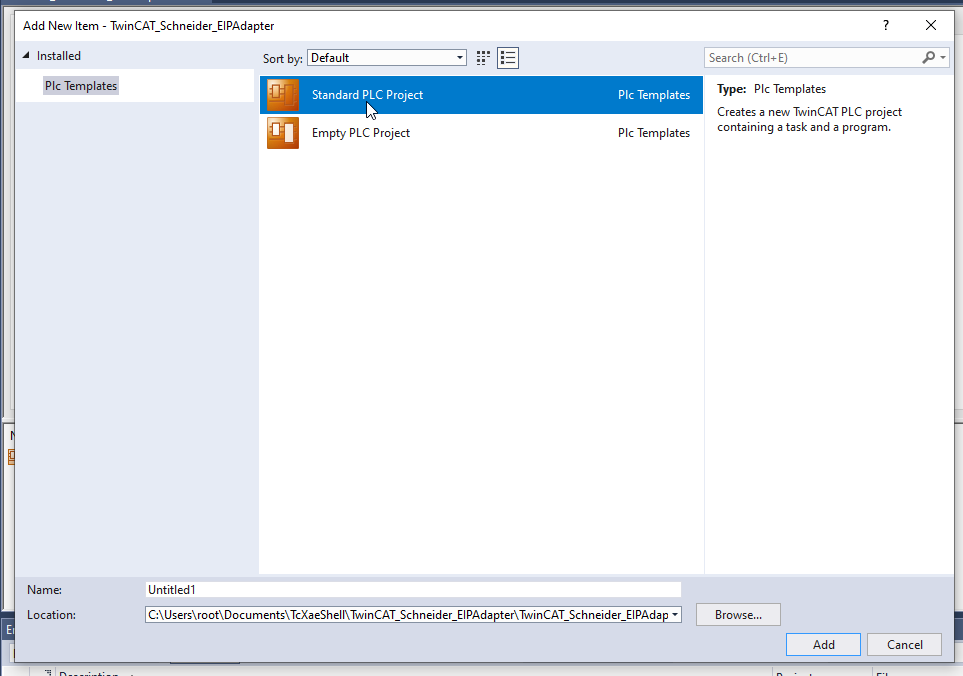
Task: Select Plc Templates in the tree
Action: point(81,86)
